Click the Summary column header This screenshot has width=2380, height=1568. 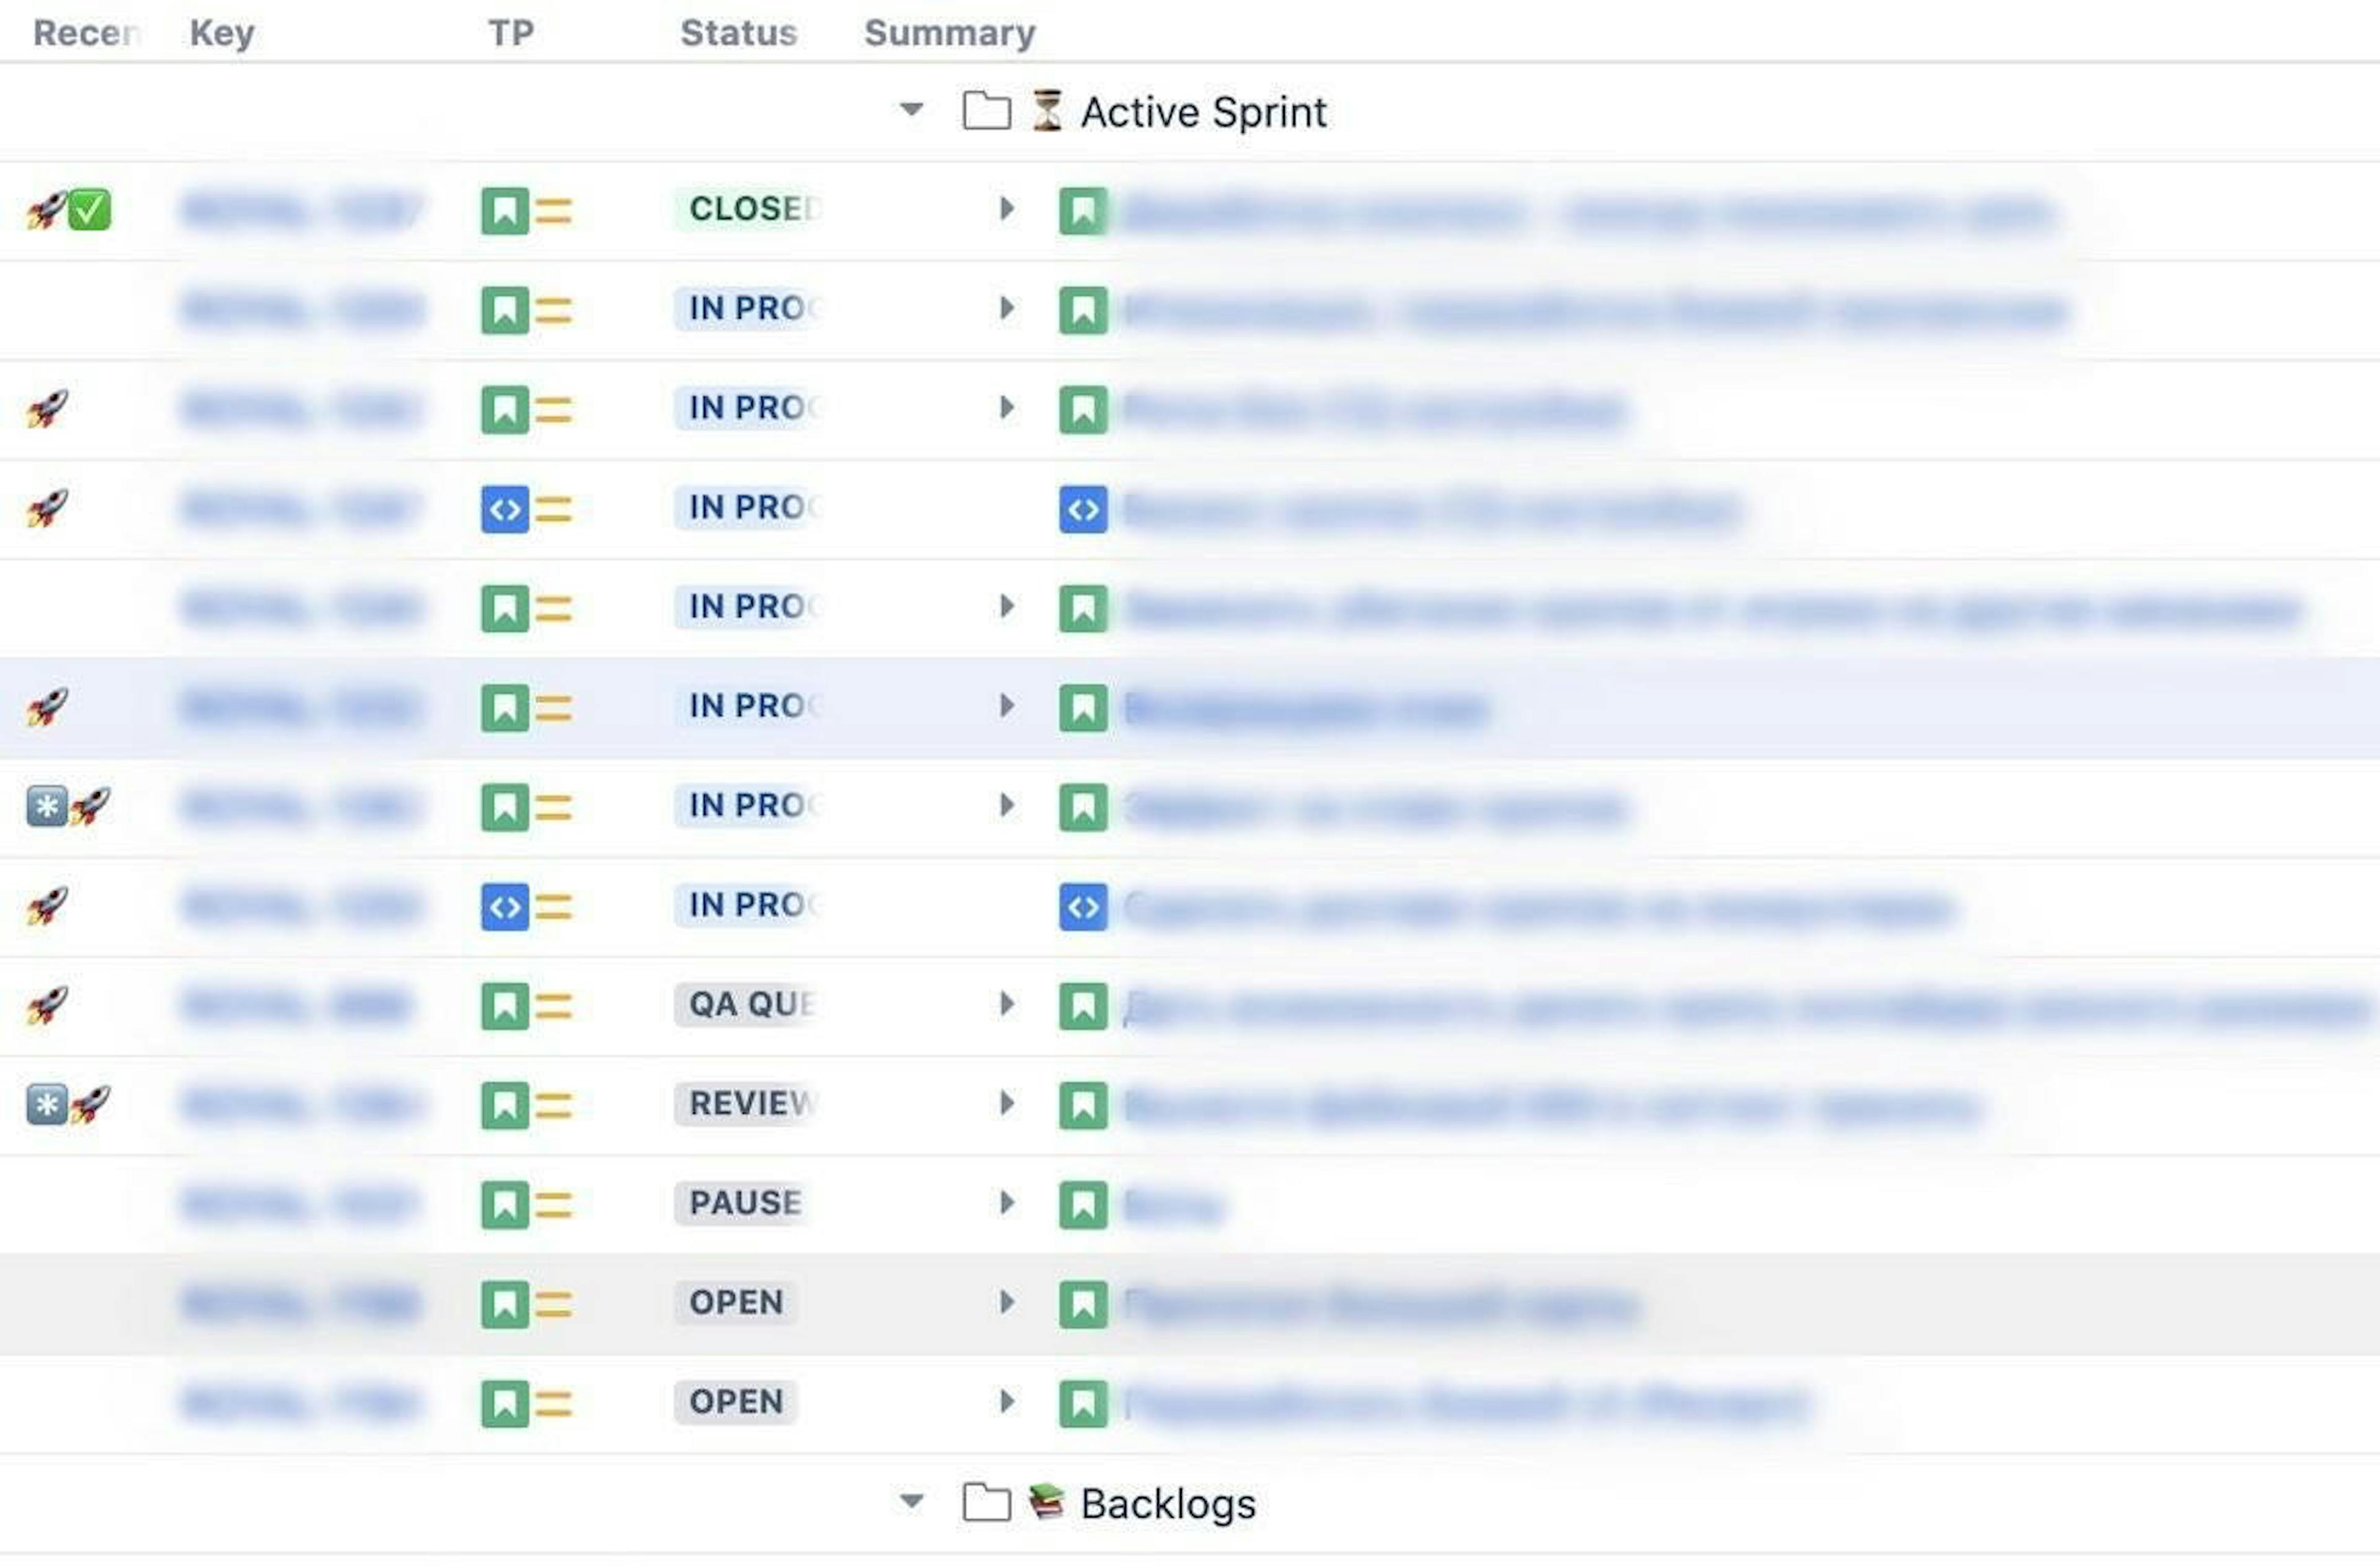coord(950,33)
